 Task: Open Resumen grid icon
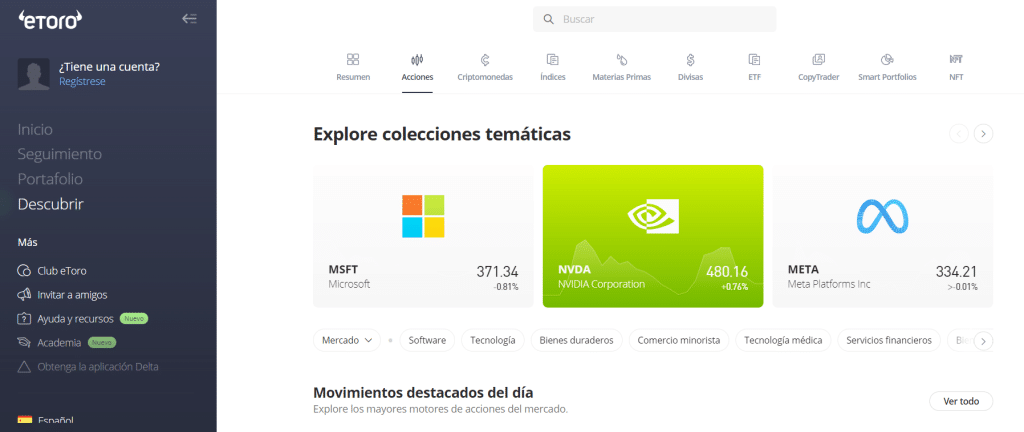click(x=353, y=59)
